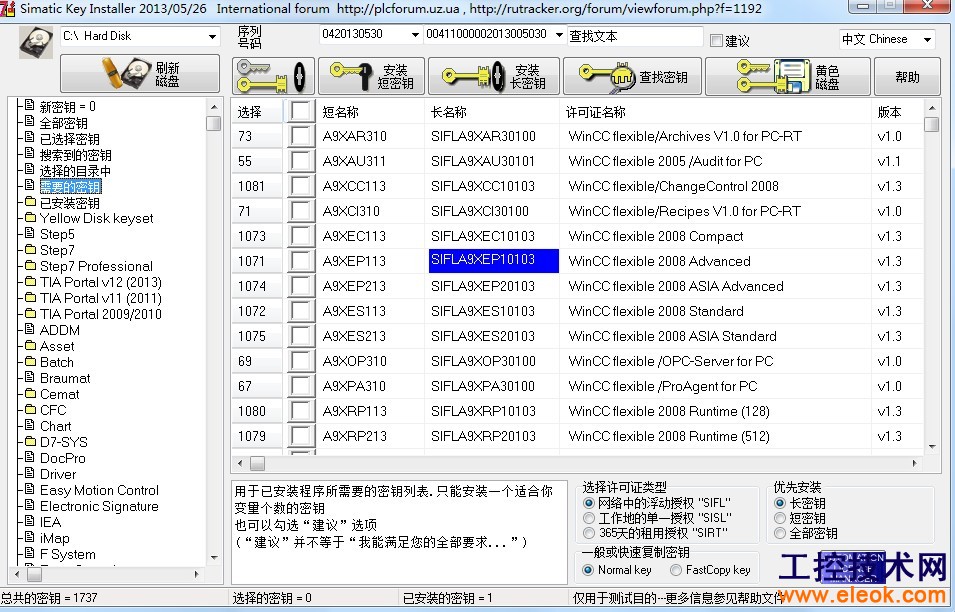Select the 全部密钥 tree item
Screen dimensions: 955x612
pyautogui.click(x=63, y=123)
